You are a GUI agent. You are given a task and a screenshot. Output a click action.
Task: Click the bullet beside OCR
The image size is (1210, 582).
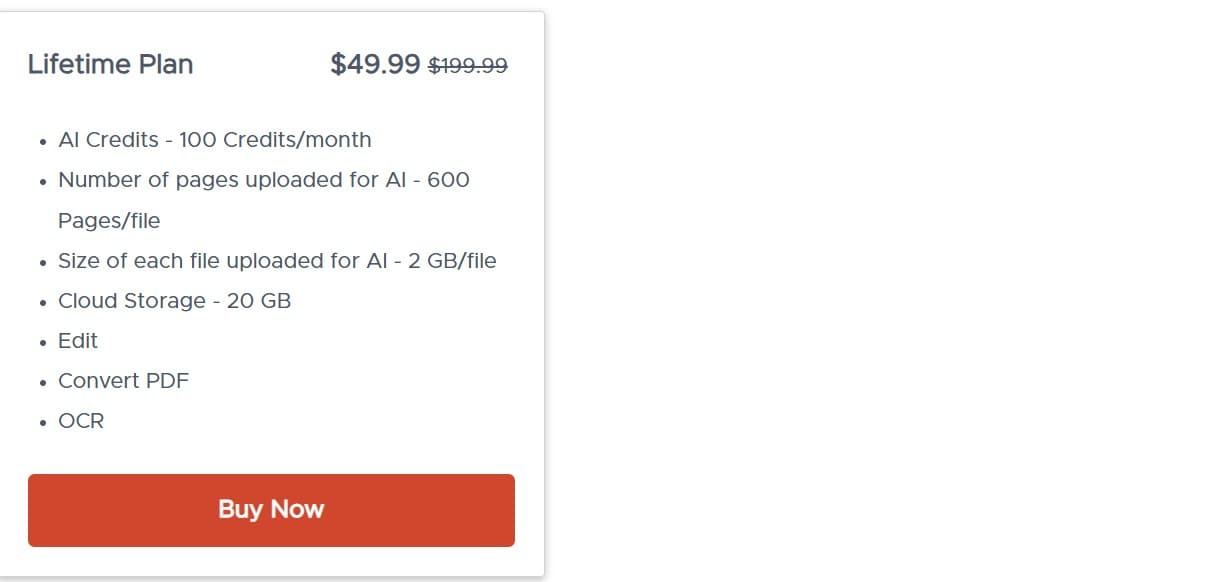(44, 422)
